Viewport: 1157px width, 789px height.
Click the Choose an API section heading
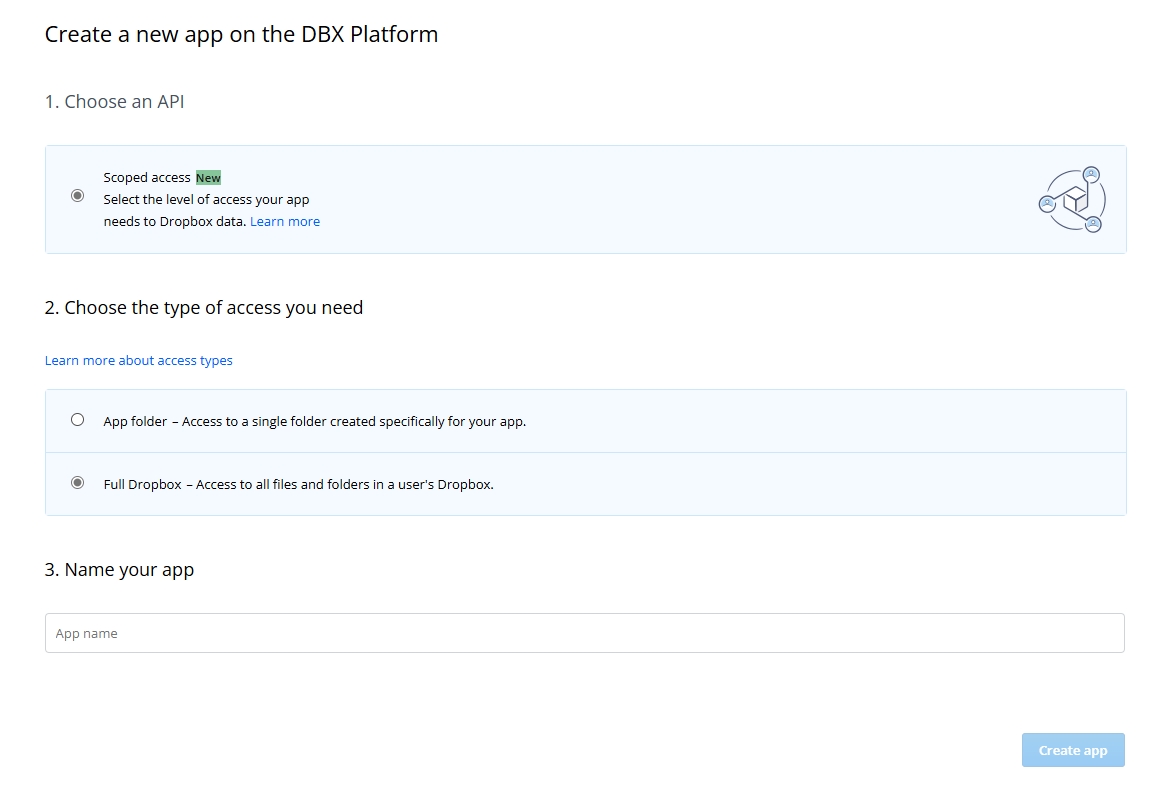(x=113, y=101)
